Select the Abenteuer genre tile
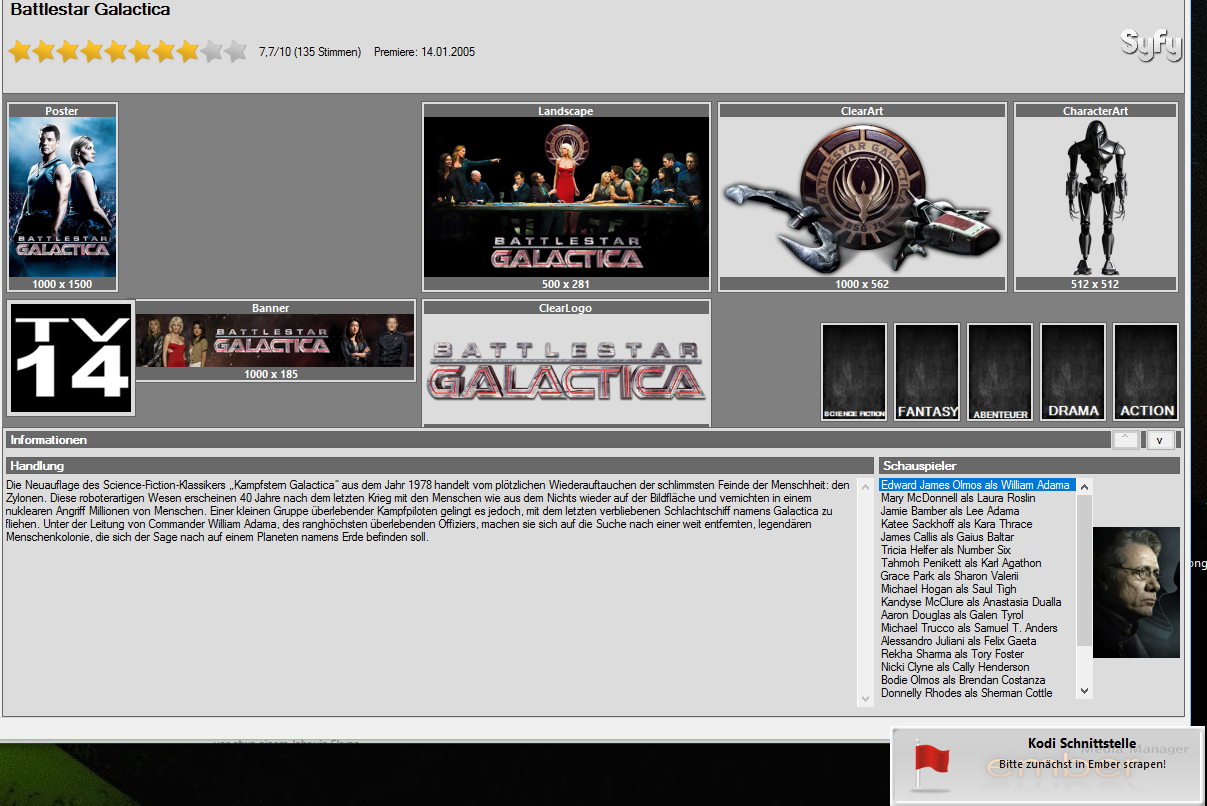 (x=1000, y=371)
